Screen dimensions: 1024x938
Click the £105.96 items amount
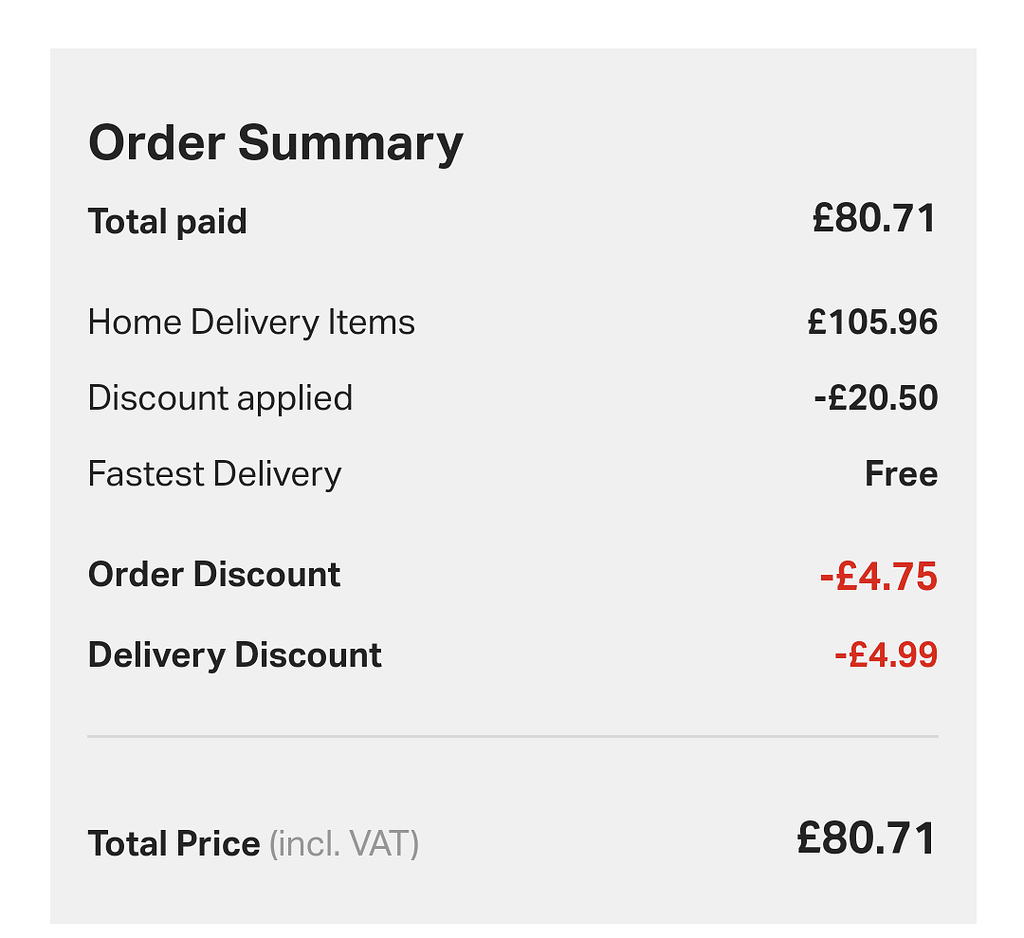click(x=872, y=323)
